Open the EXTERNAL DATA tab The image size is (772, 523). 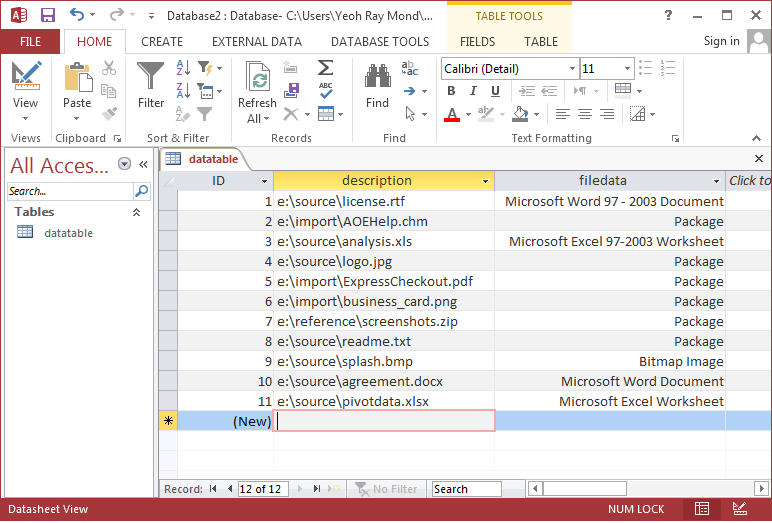[x=256, y=42]
